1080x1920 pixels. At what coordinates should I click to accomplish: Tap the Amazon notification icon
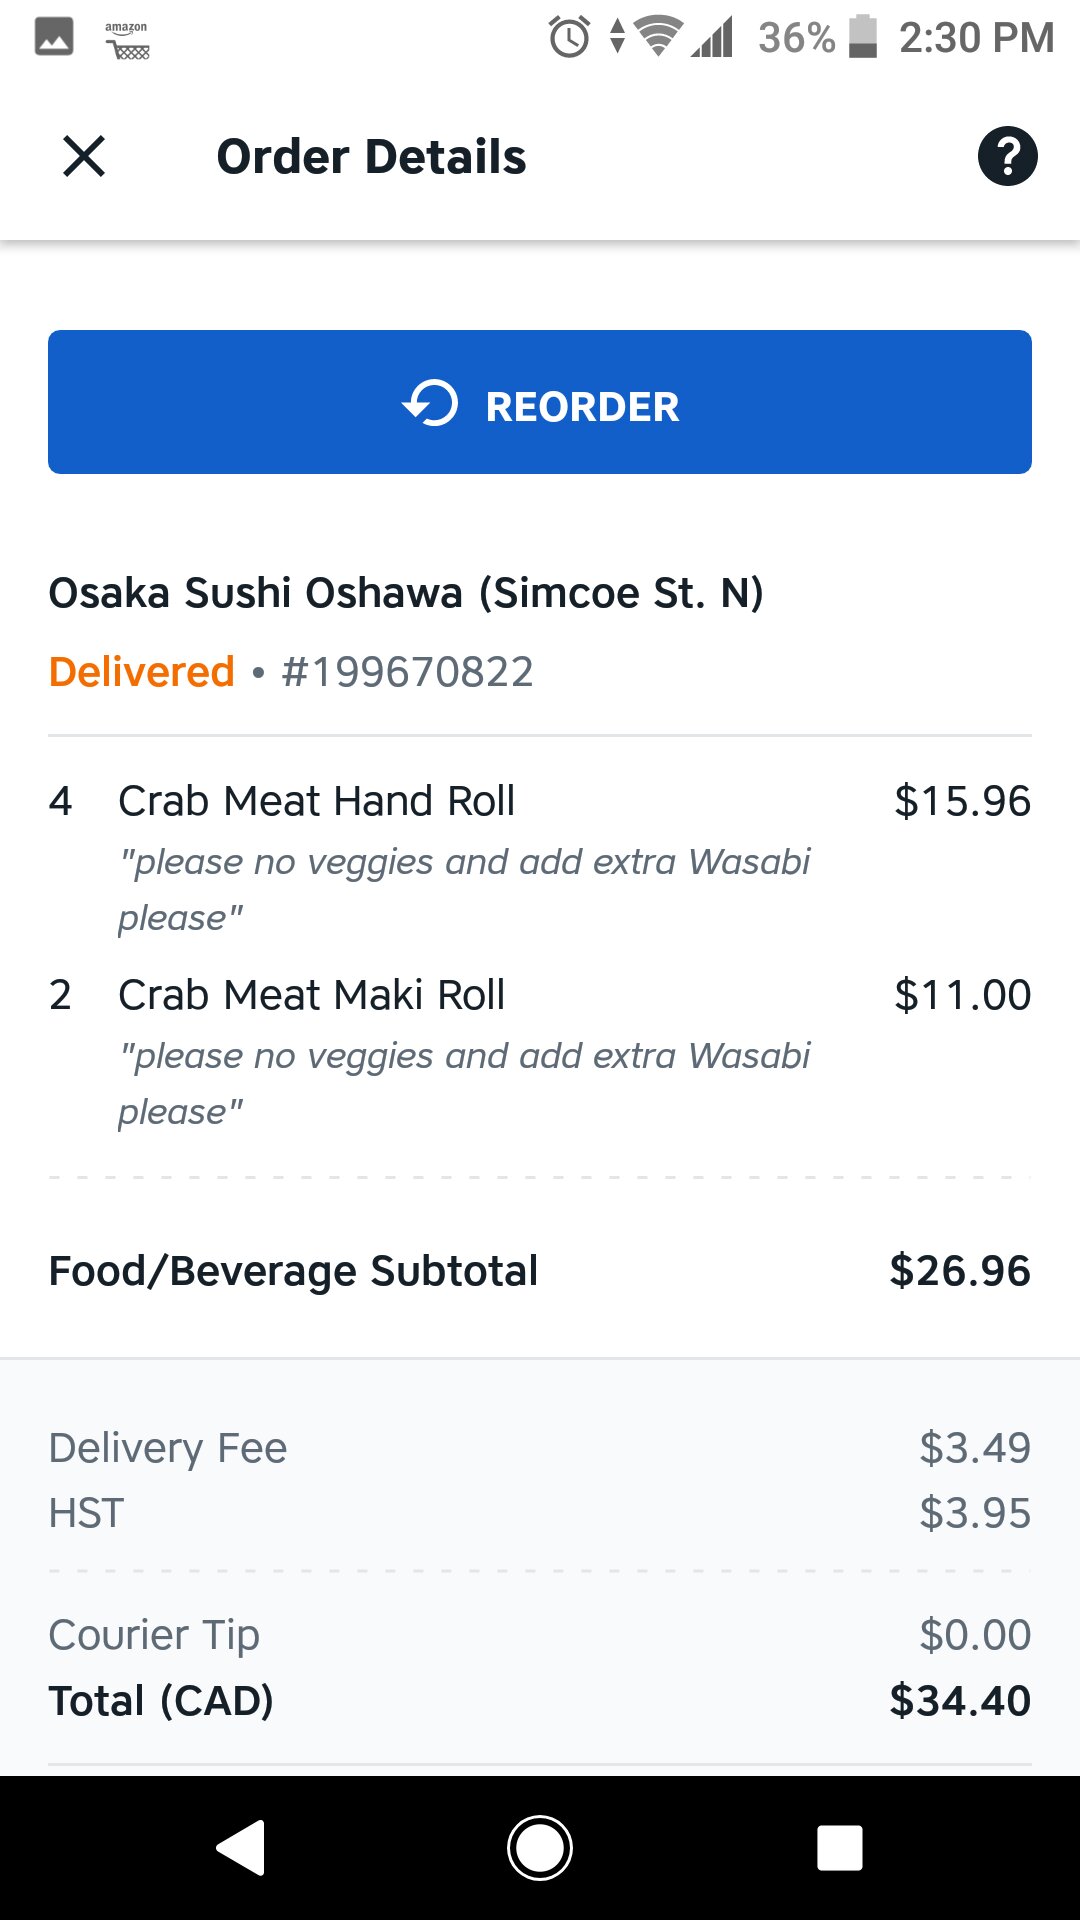[127, 40]
